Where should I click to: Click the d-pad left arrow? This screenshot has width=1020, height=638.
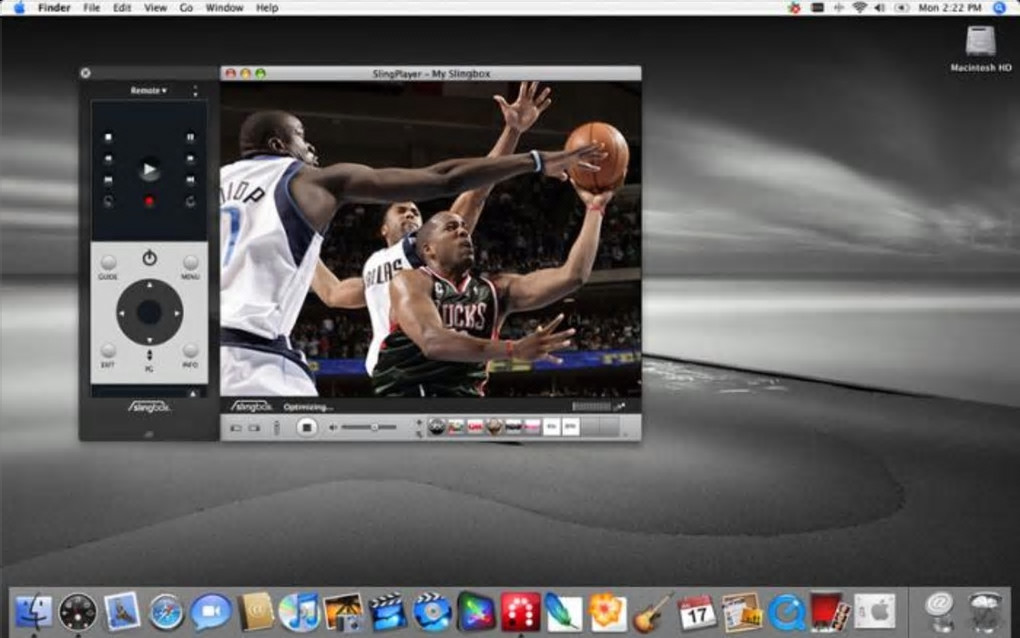click(122, 313)
